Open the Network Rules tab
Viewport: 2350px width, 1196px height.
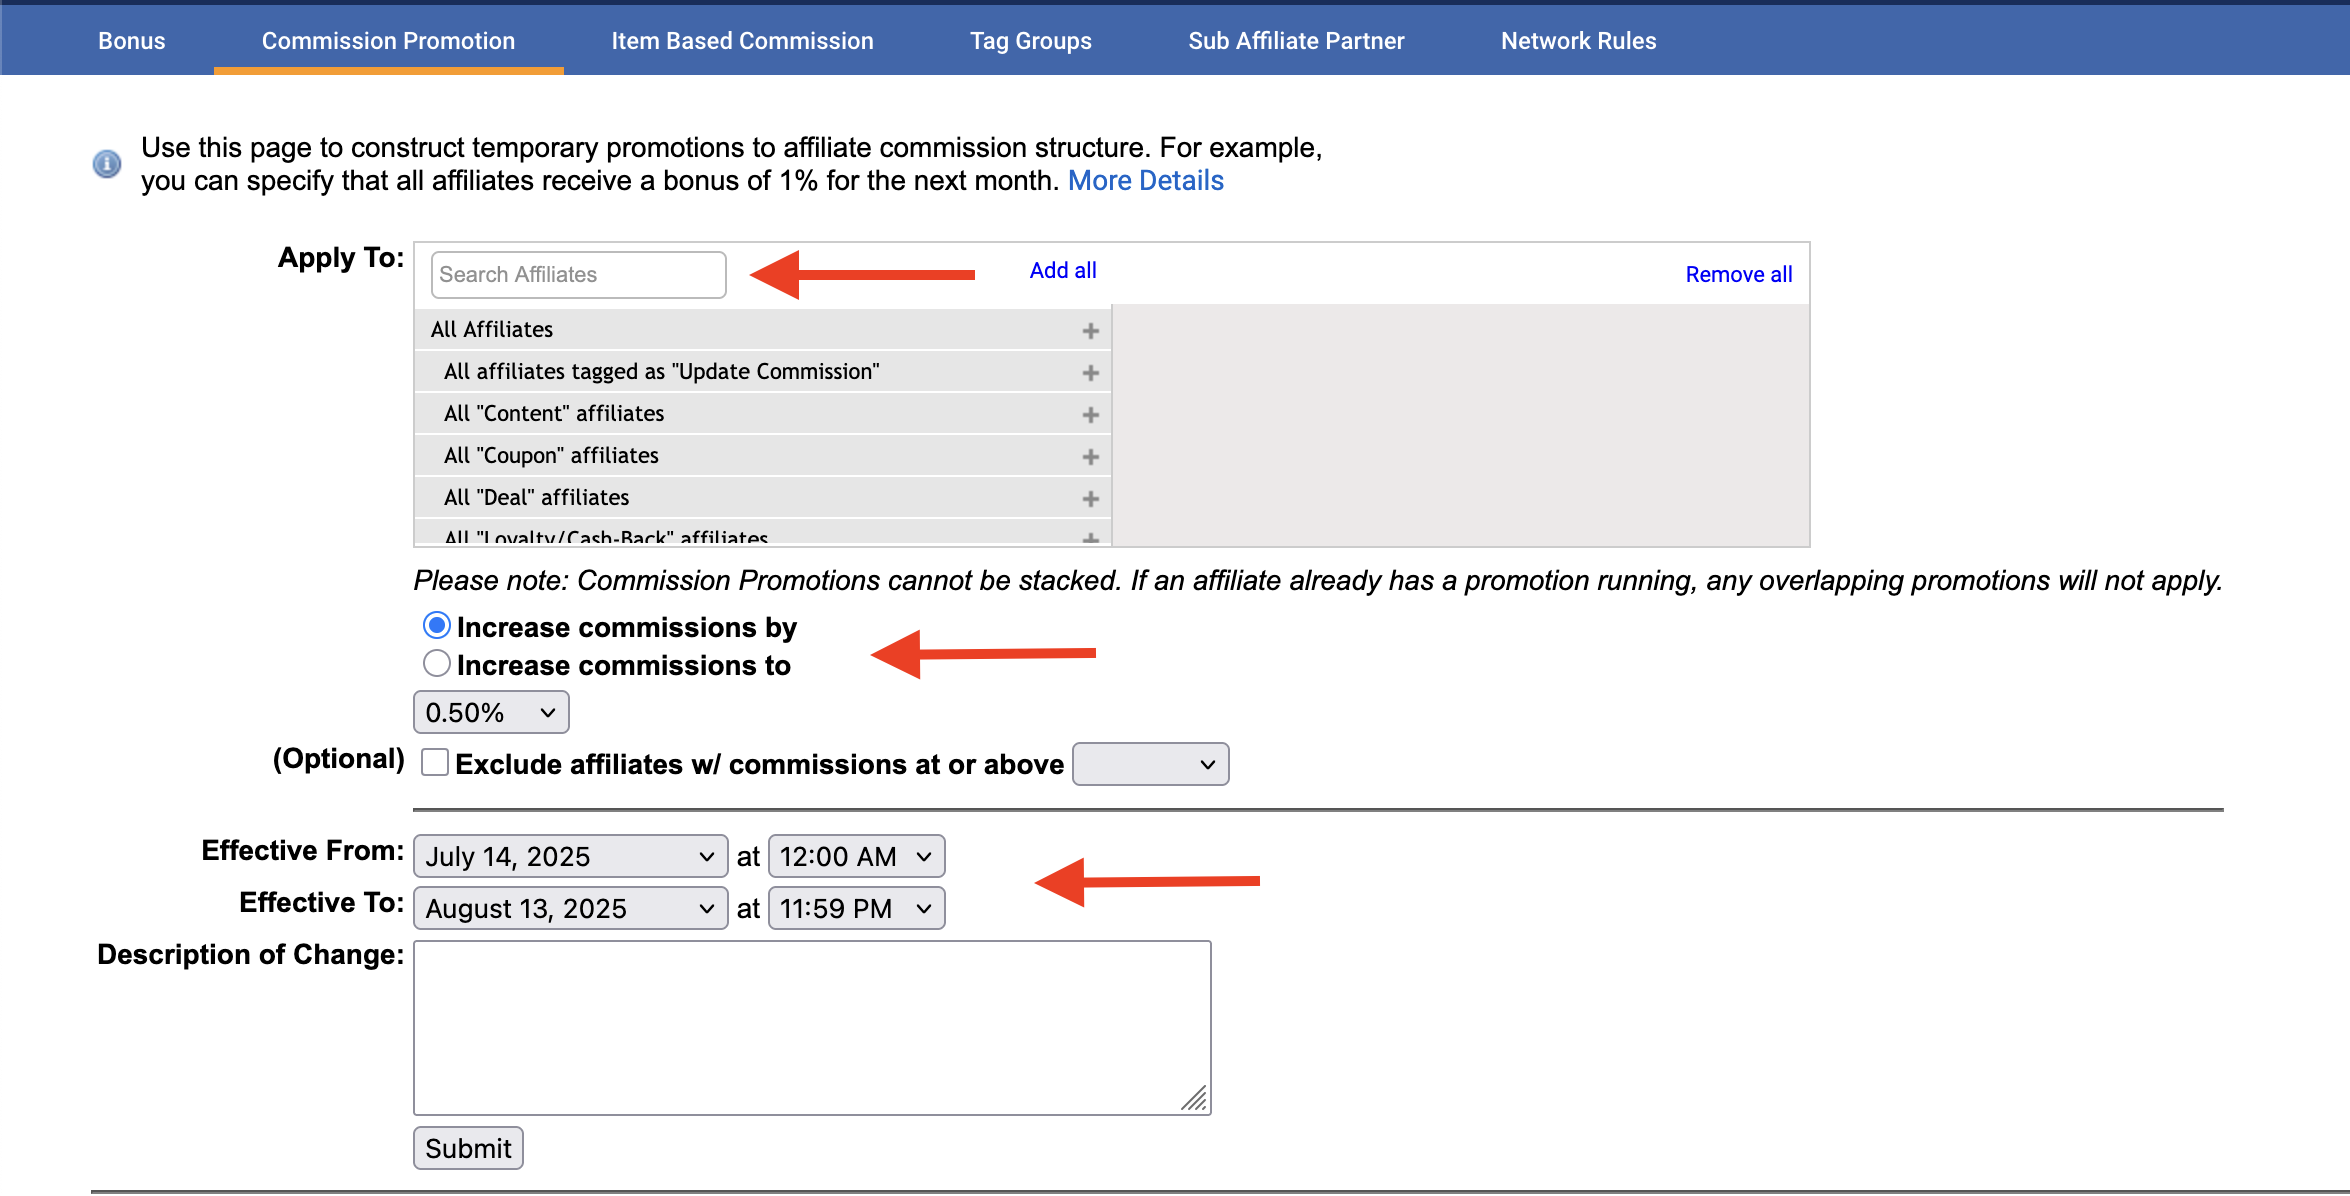(x=1578, y=41)
